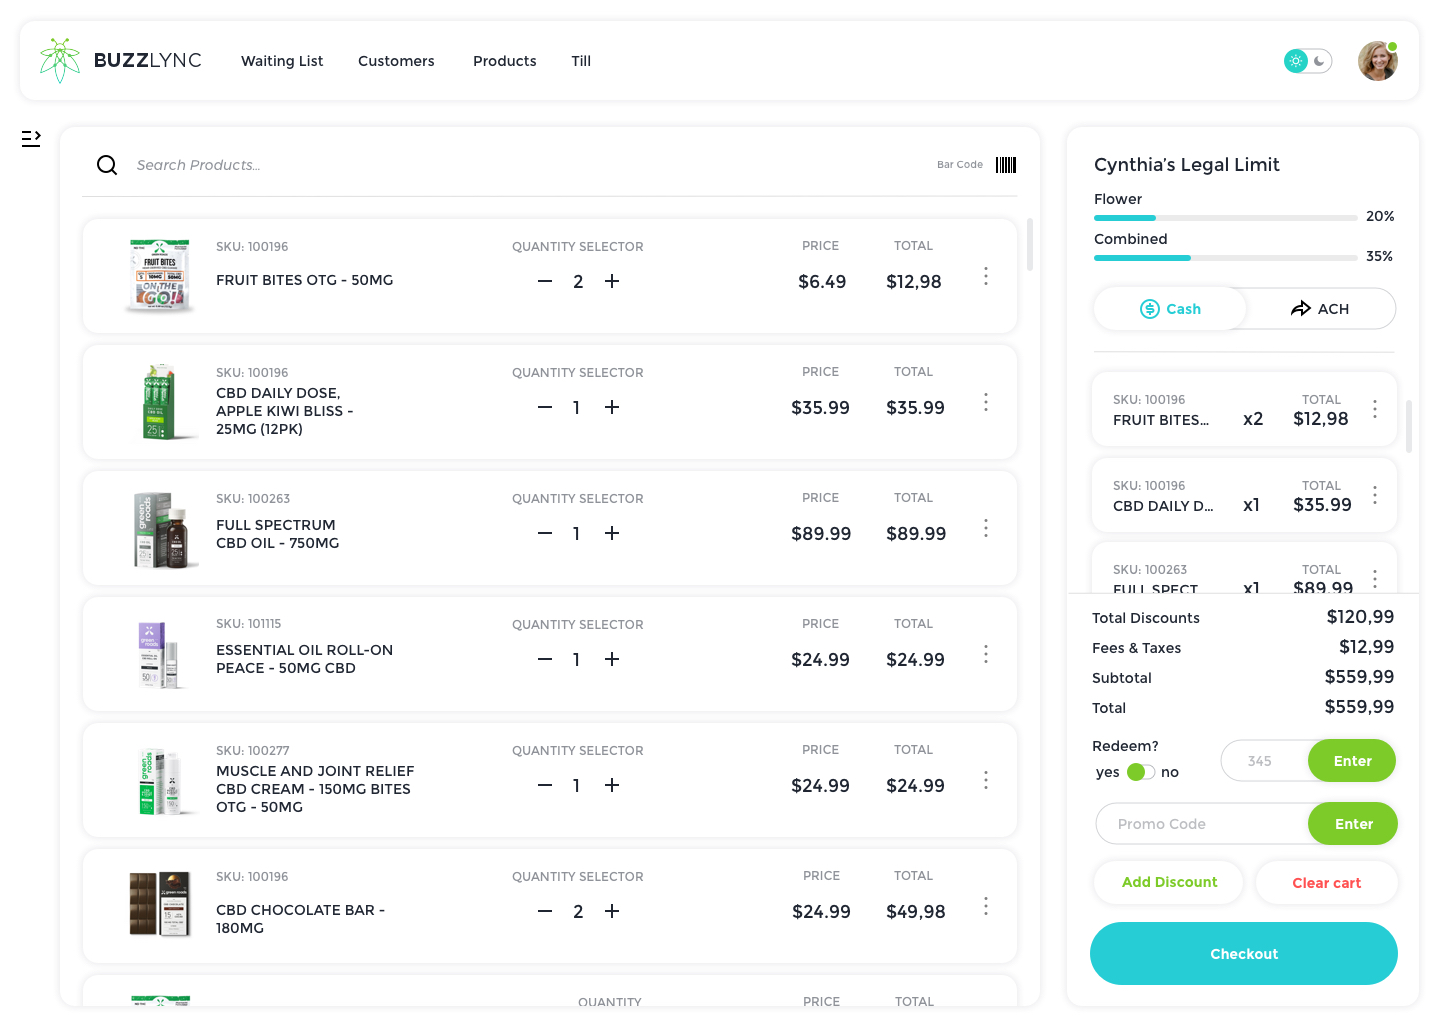Select Cash payment method

(1171, 309)
